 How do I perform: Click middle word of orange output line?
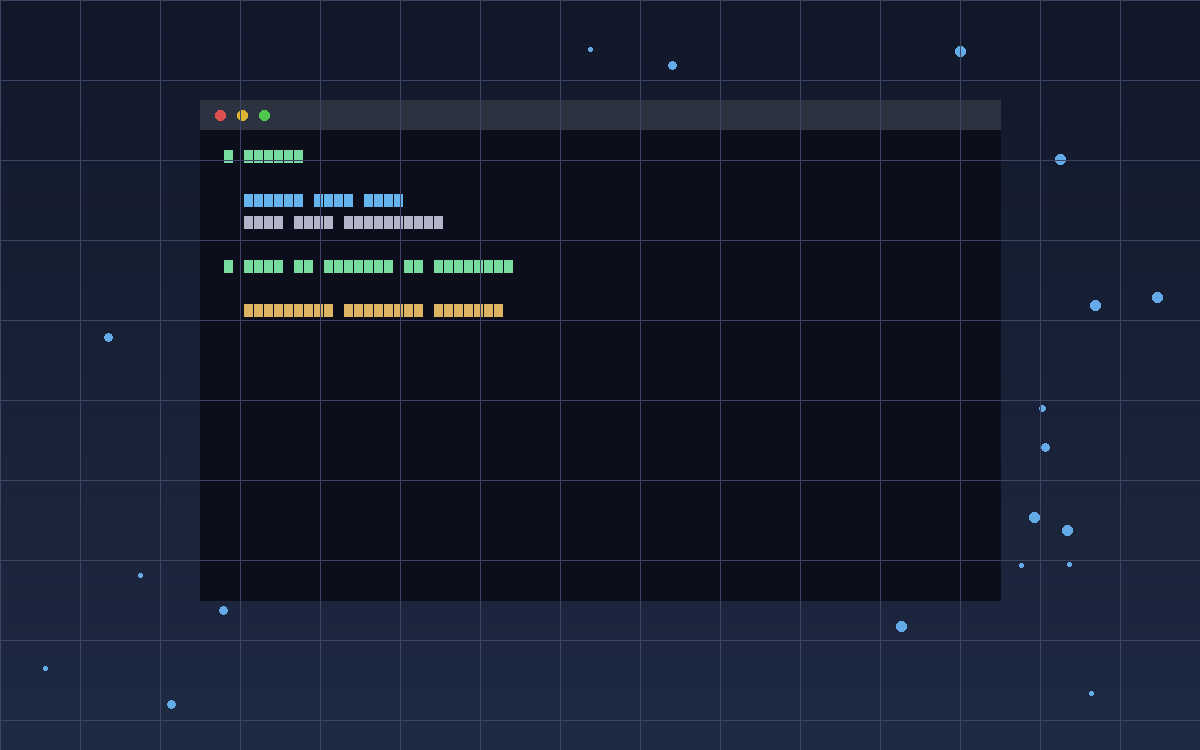coord(383,310)
